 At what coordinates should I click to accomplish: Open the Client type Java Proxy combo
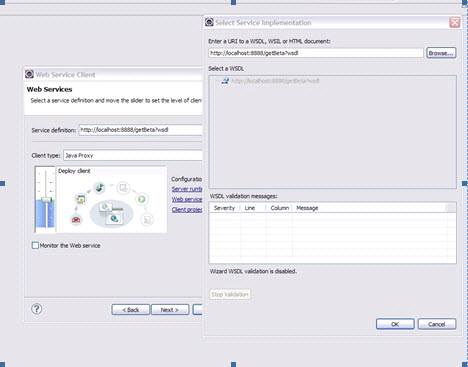133,155
